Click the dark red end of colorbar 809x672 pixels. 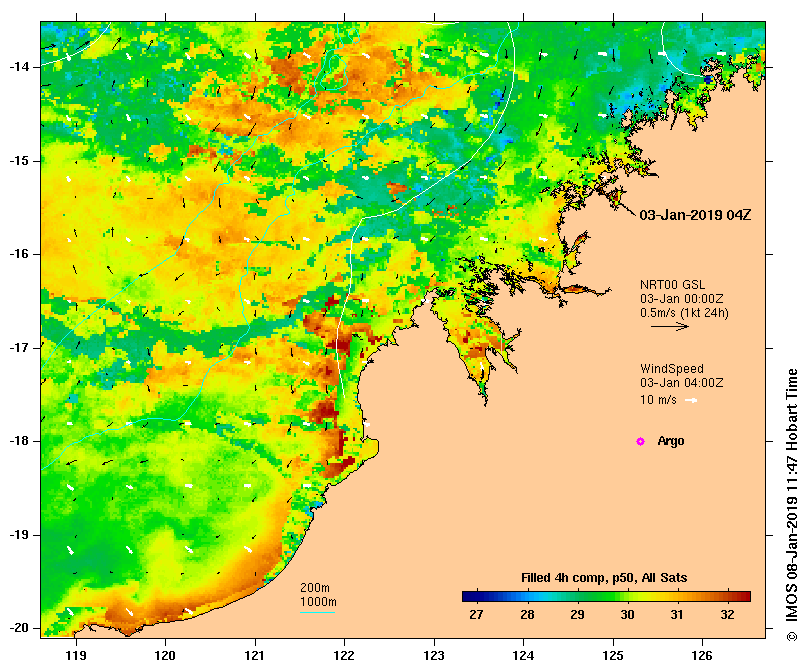pyautogui.click(x=746, y=597)
